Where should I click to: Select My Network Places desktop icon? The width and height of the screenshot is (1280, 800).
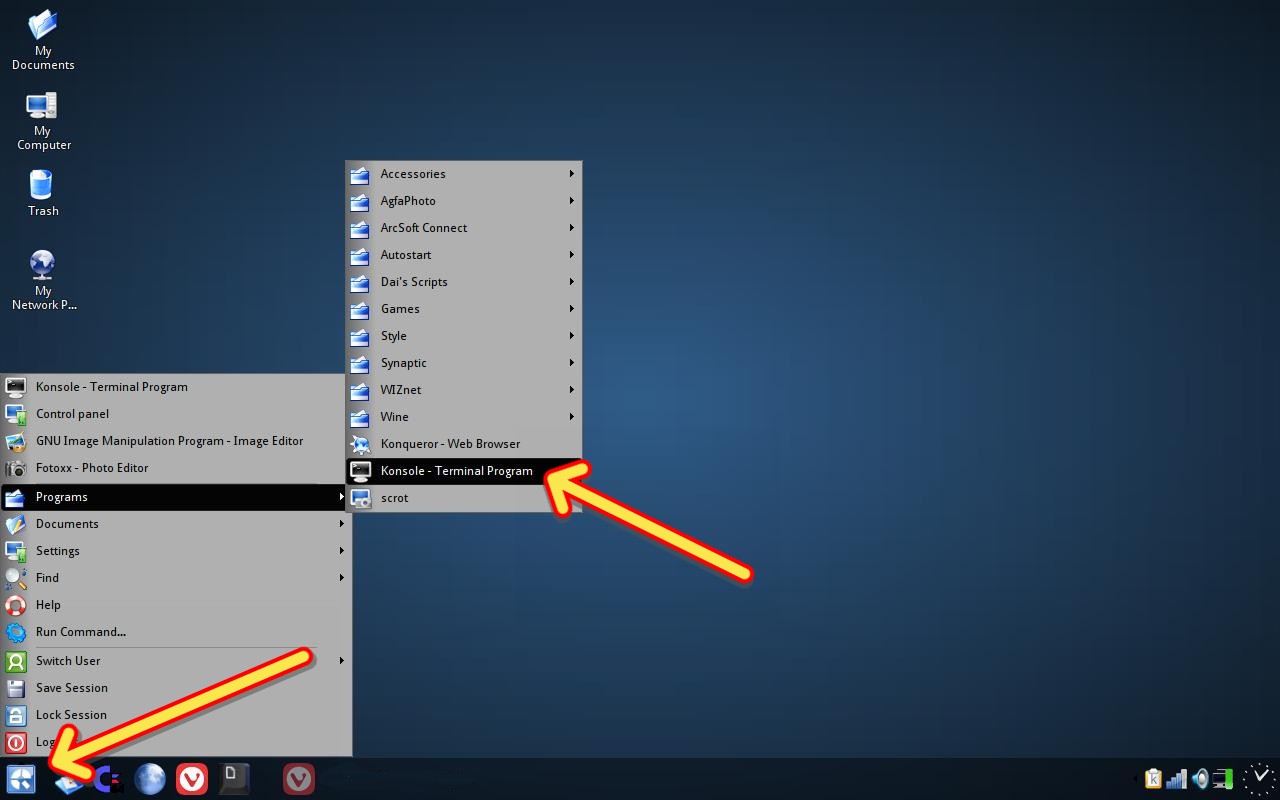coord(43,280)
